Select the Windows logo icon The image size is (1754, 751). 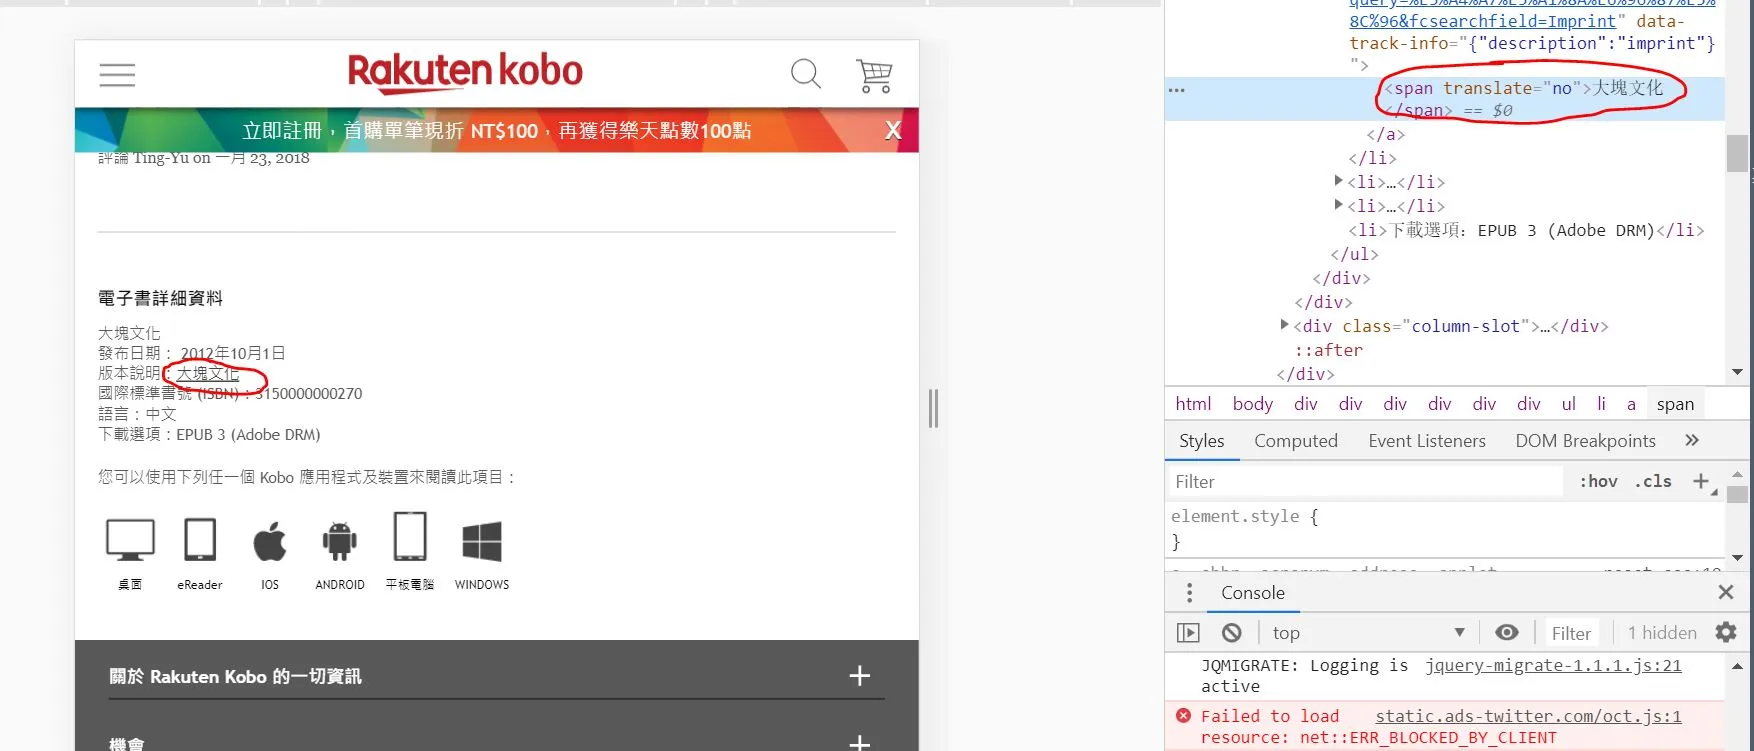pyautogui.click(x=482, y=541)
